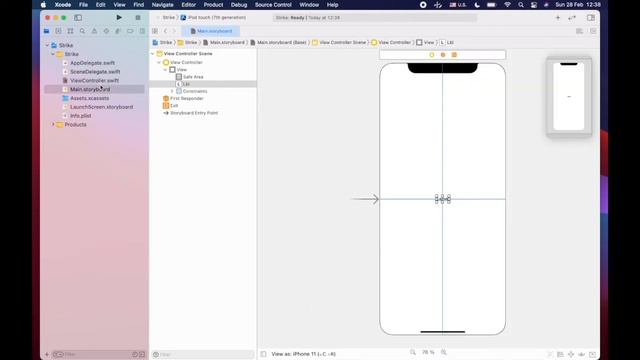Click the Lbl breadcrumb item

tap(447, 42)
